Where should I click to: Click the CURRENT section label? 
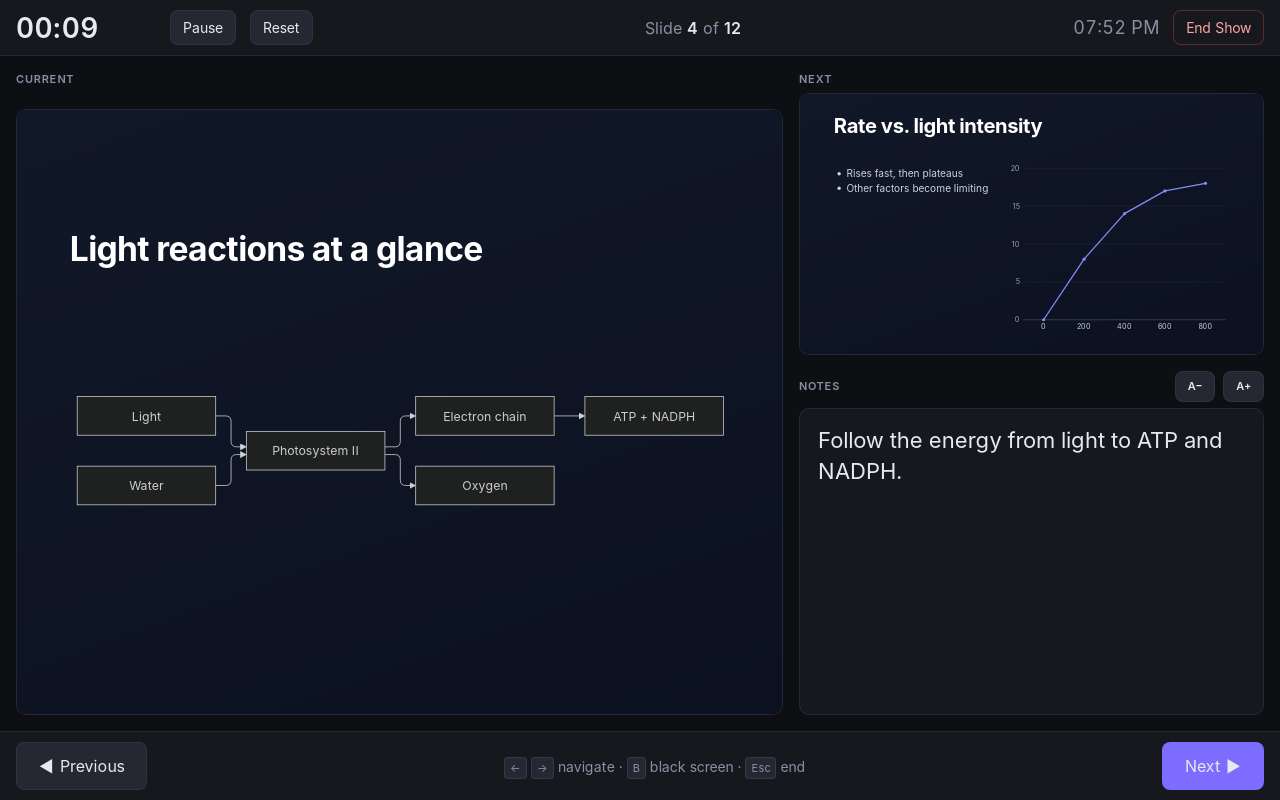click(45, 79)
